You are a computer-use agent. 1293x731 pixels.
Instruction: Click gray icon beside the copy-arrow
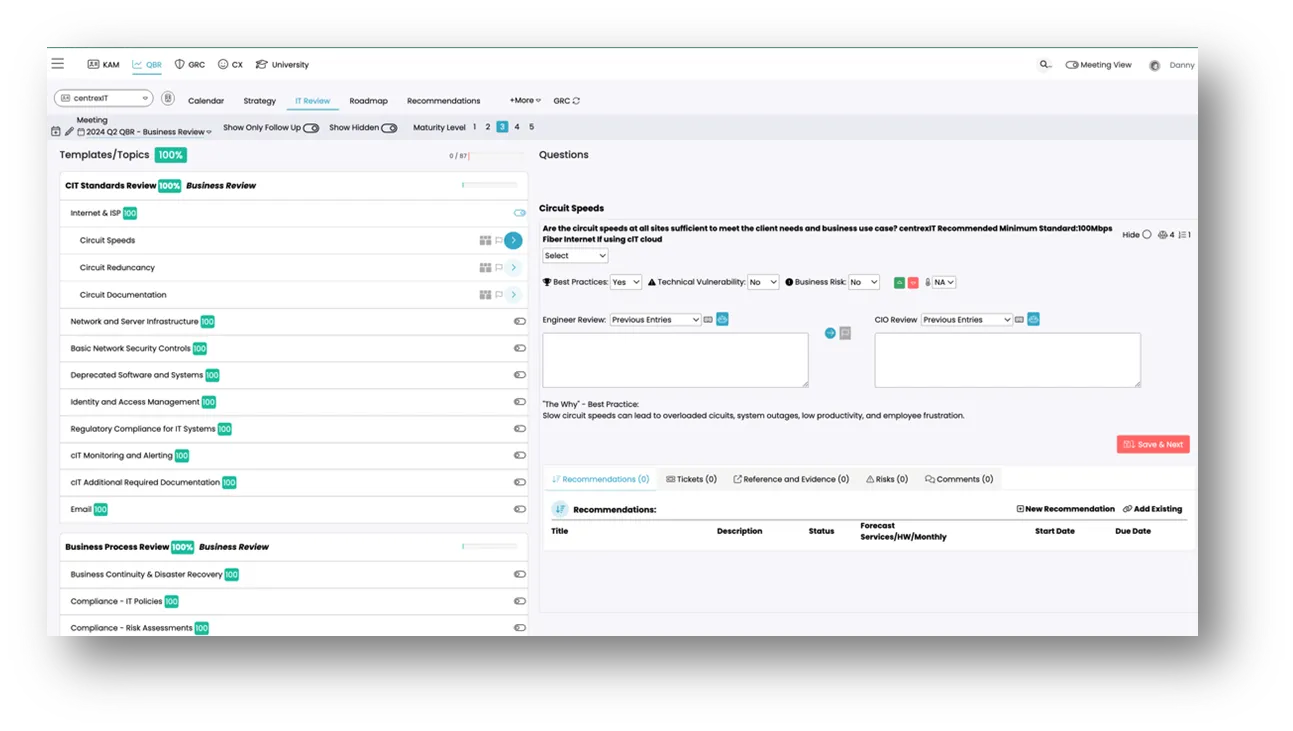coord(845,334)
